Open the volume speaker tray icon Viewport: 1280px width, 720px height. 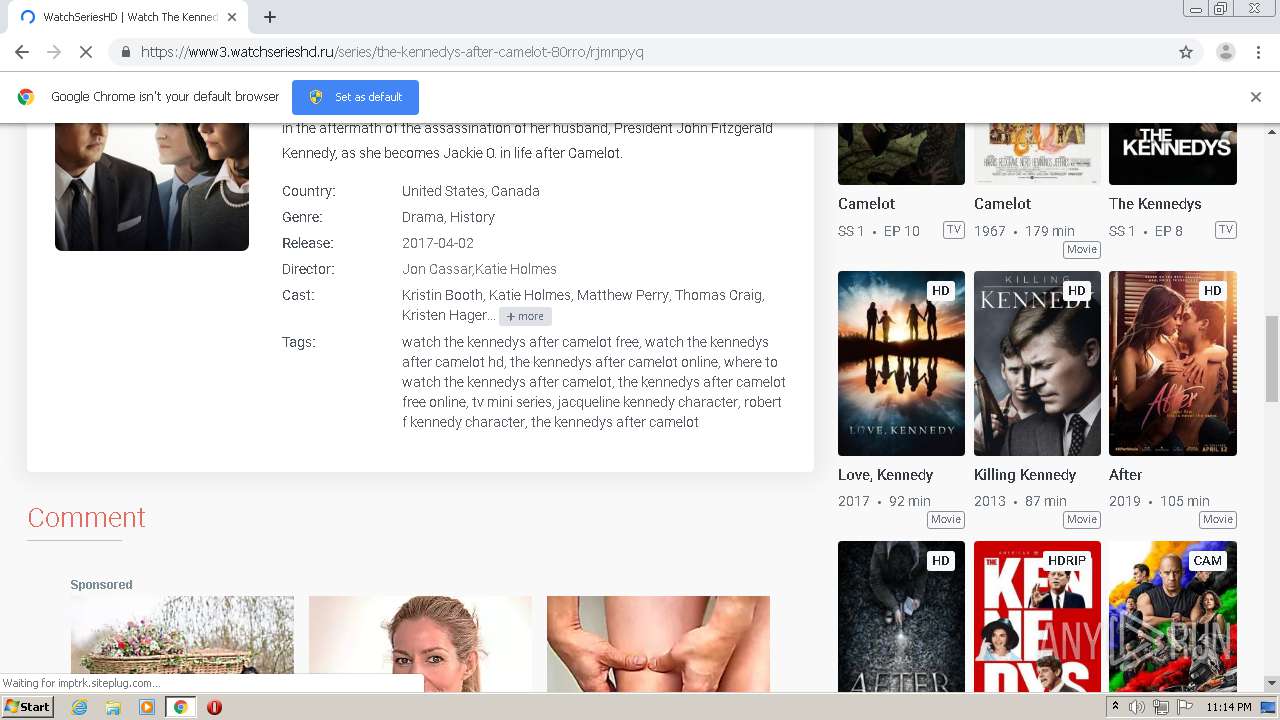pos(1137,707)
